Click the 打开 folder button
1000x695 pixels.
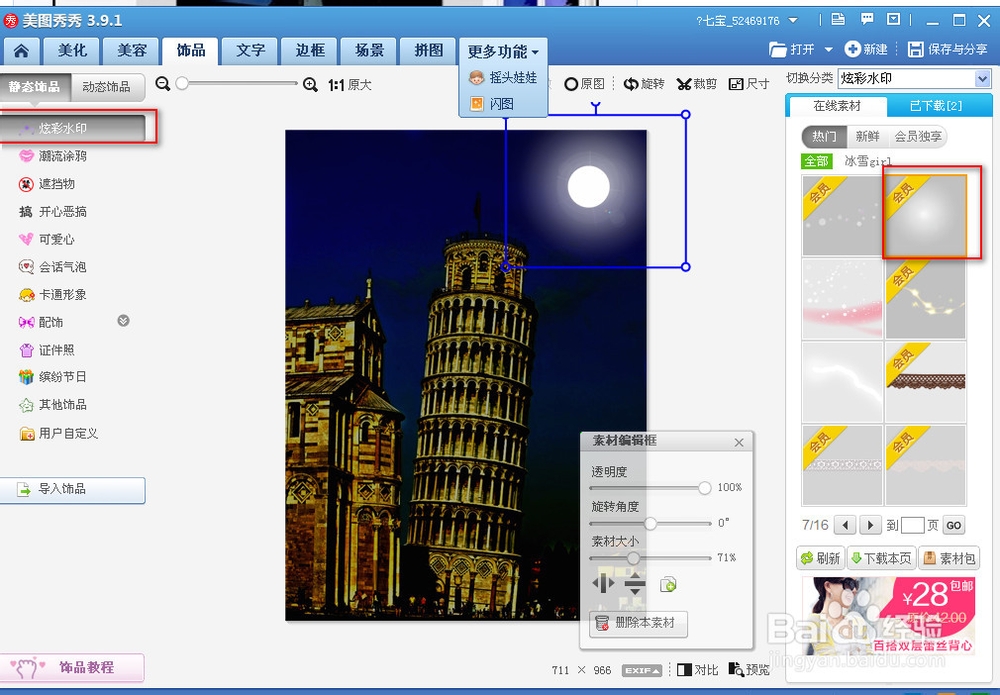[x=792, y=49]
